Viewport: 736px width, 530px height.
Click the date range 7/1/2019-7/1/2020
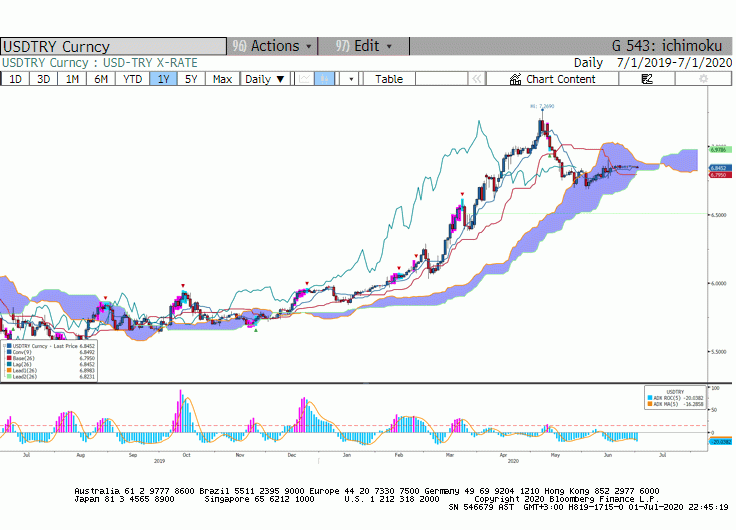pyautogui.click(x=675, y=63)
